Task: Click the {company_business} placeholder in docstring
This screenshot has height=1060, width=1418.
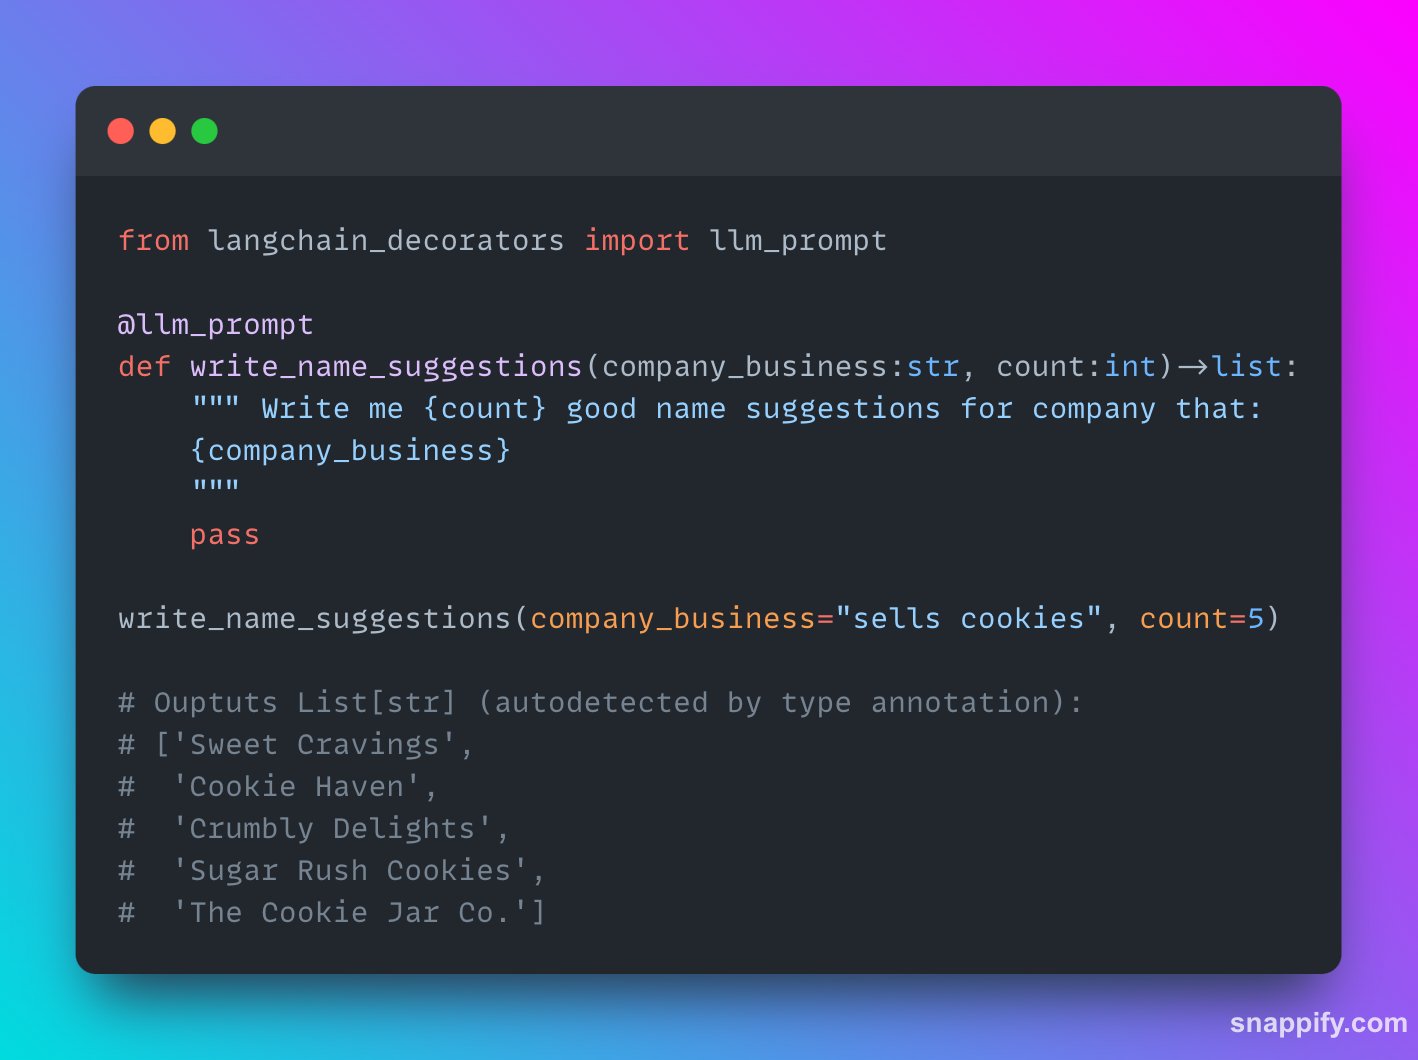Action: [351, 451]
